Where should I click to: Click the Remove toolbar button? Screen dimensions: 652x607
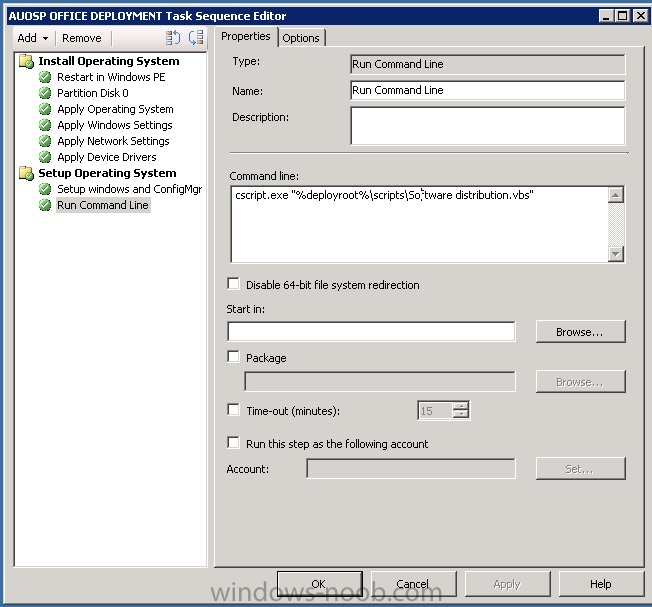pyautogui.click(x=82, y=38)
